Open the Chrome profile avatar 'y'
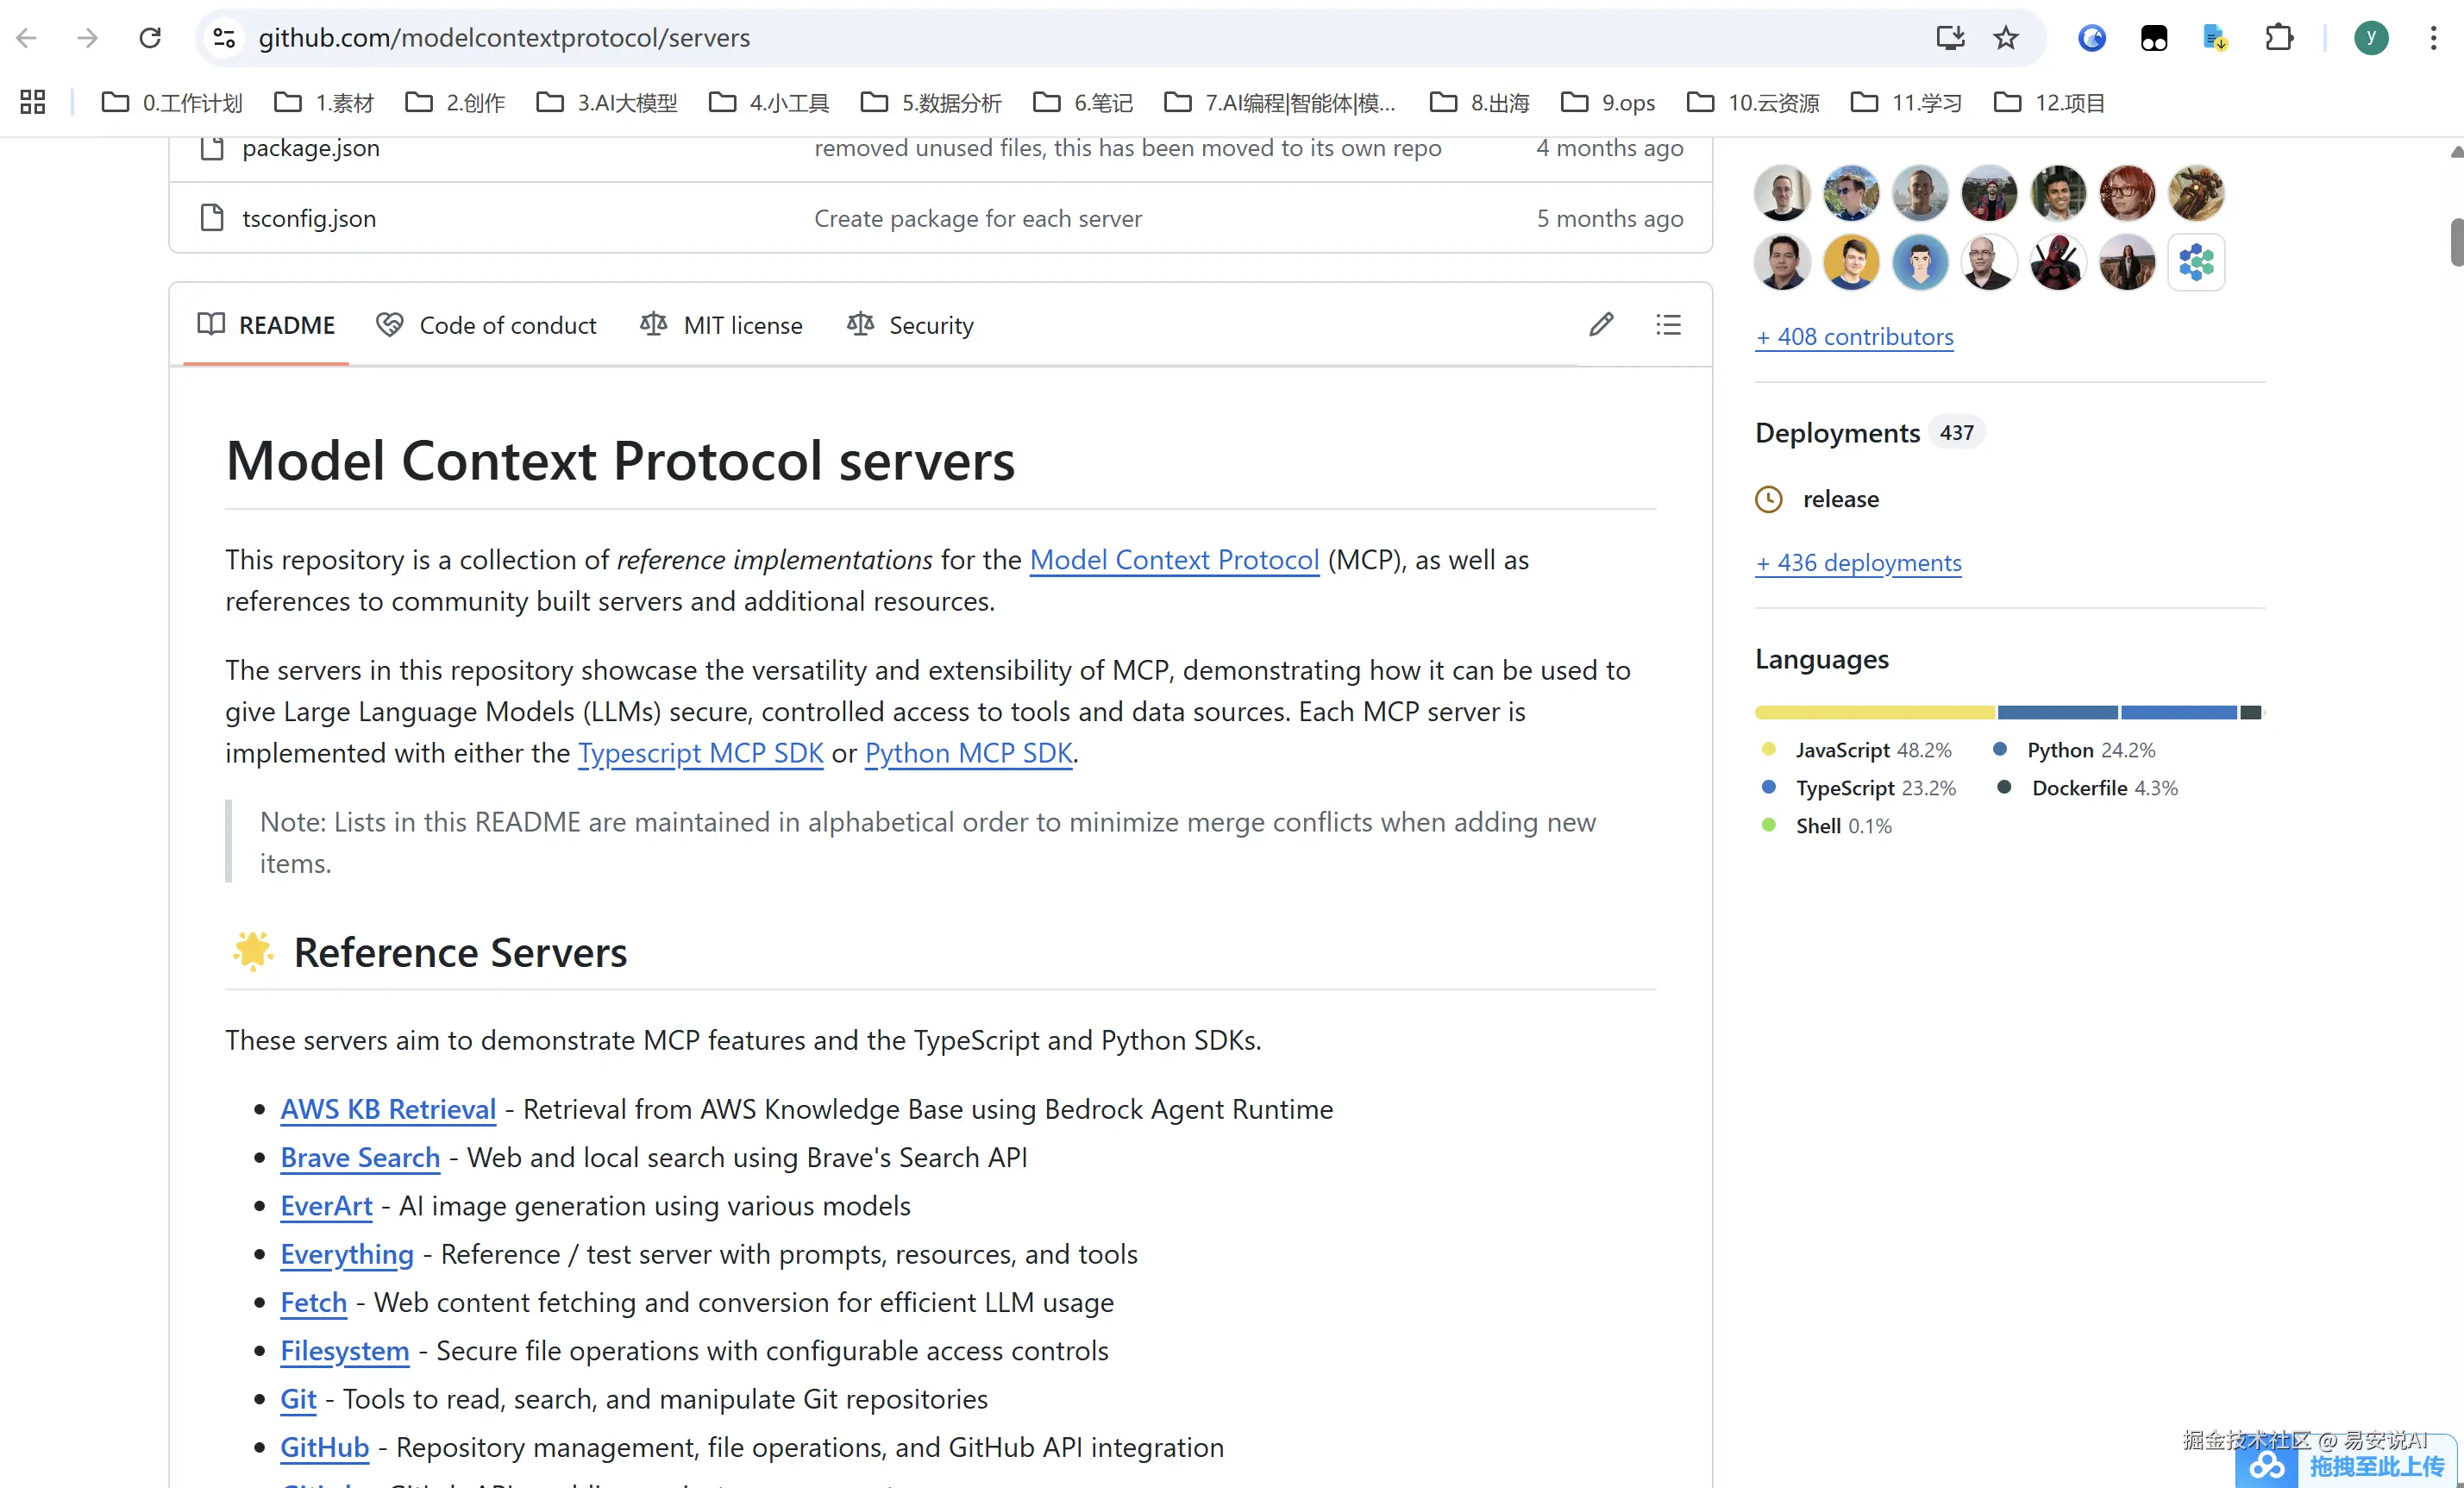The image size is (2464, 1488). (2371, 38)
